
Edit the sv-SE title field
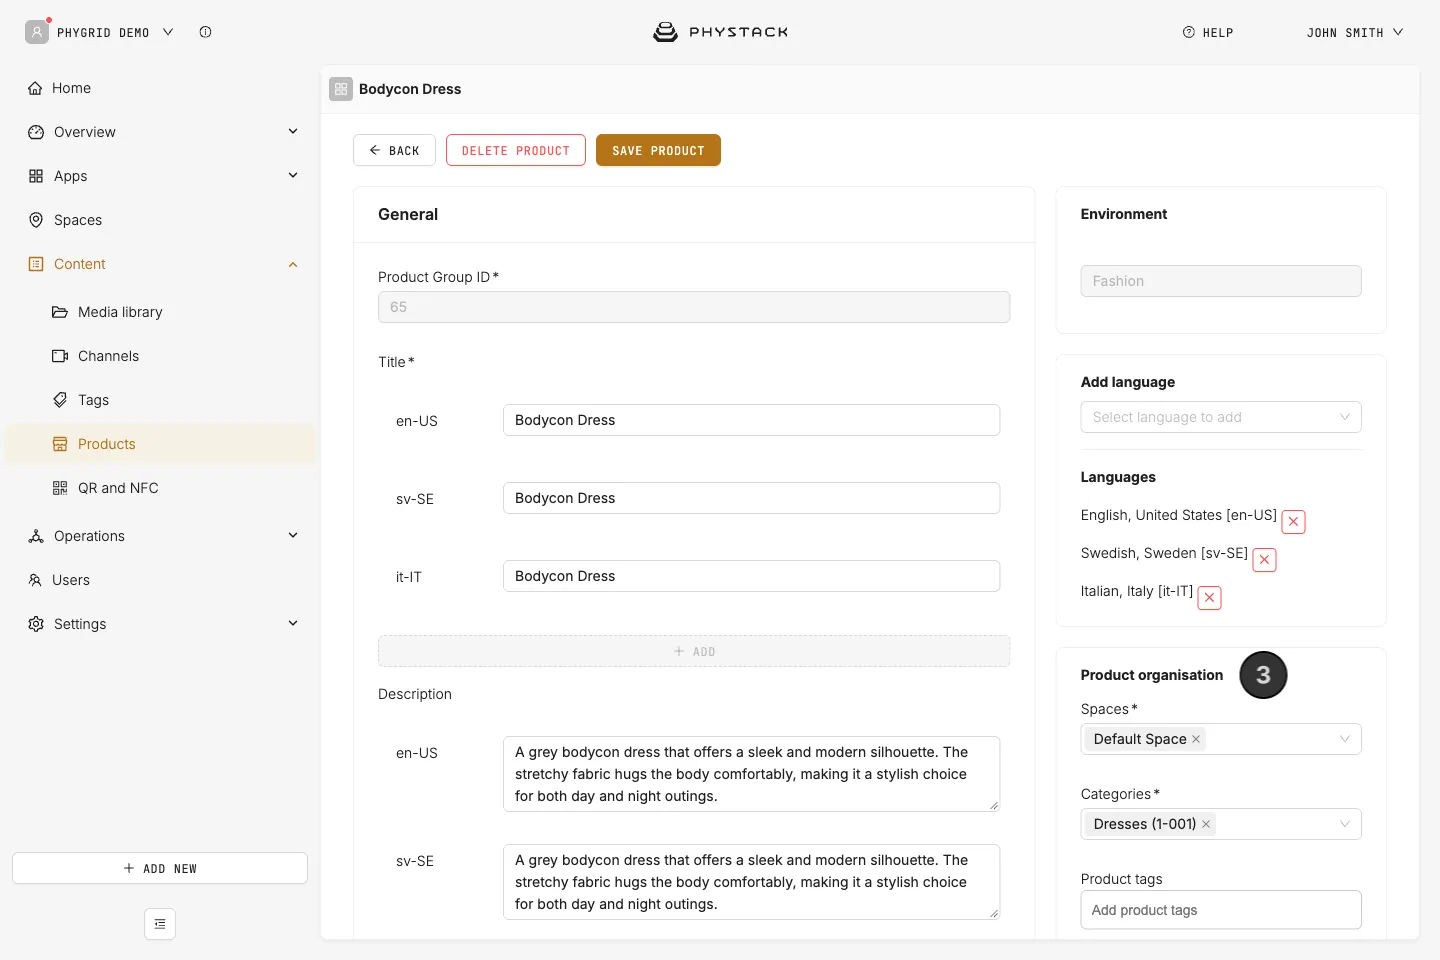[x=751, y=498]
